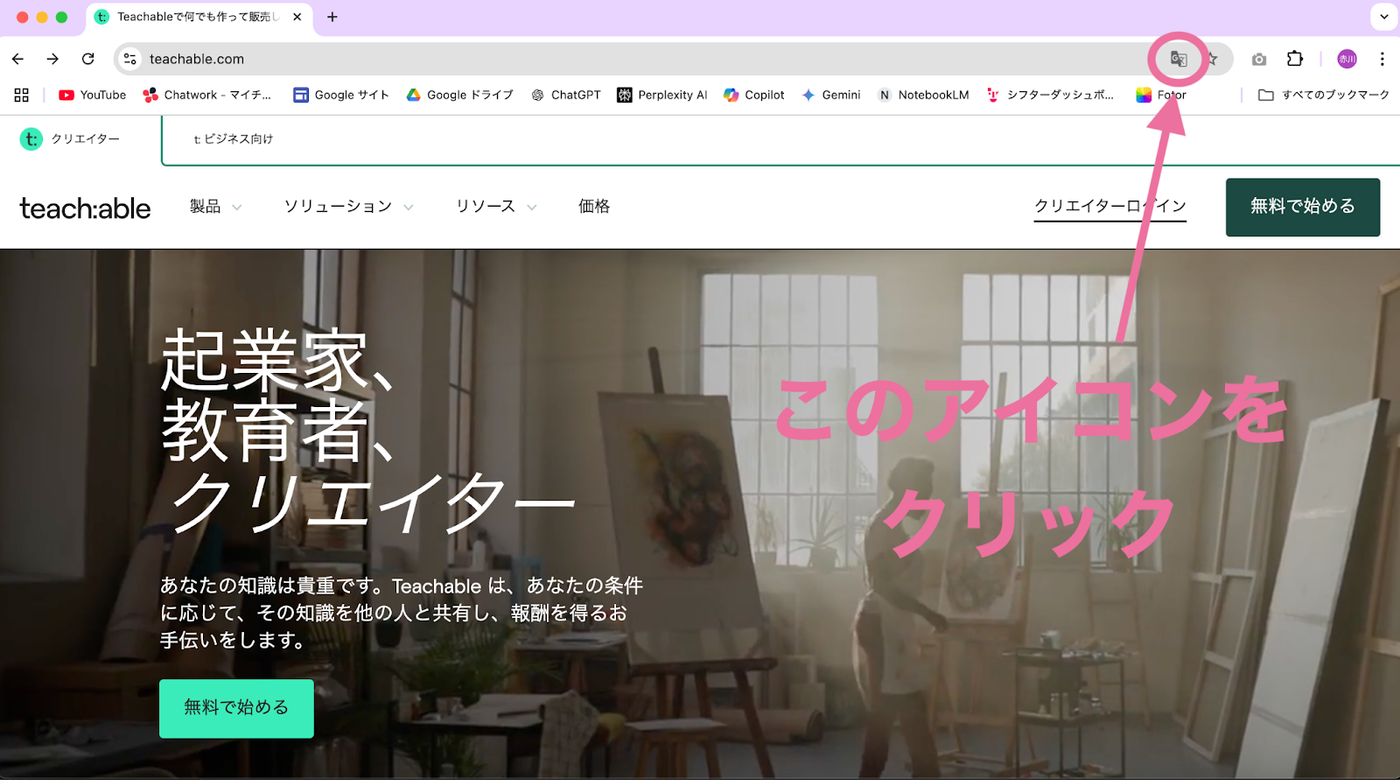Open the Gemini bookmark
1400x780 pixels.
[831, 95]
